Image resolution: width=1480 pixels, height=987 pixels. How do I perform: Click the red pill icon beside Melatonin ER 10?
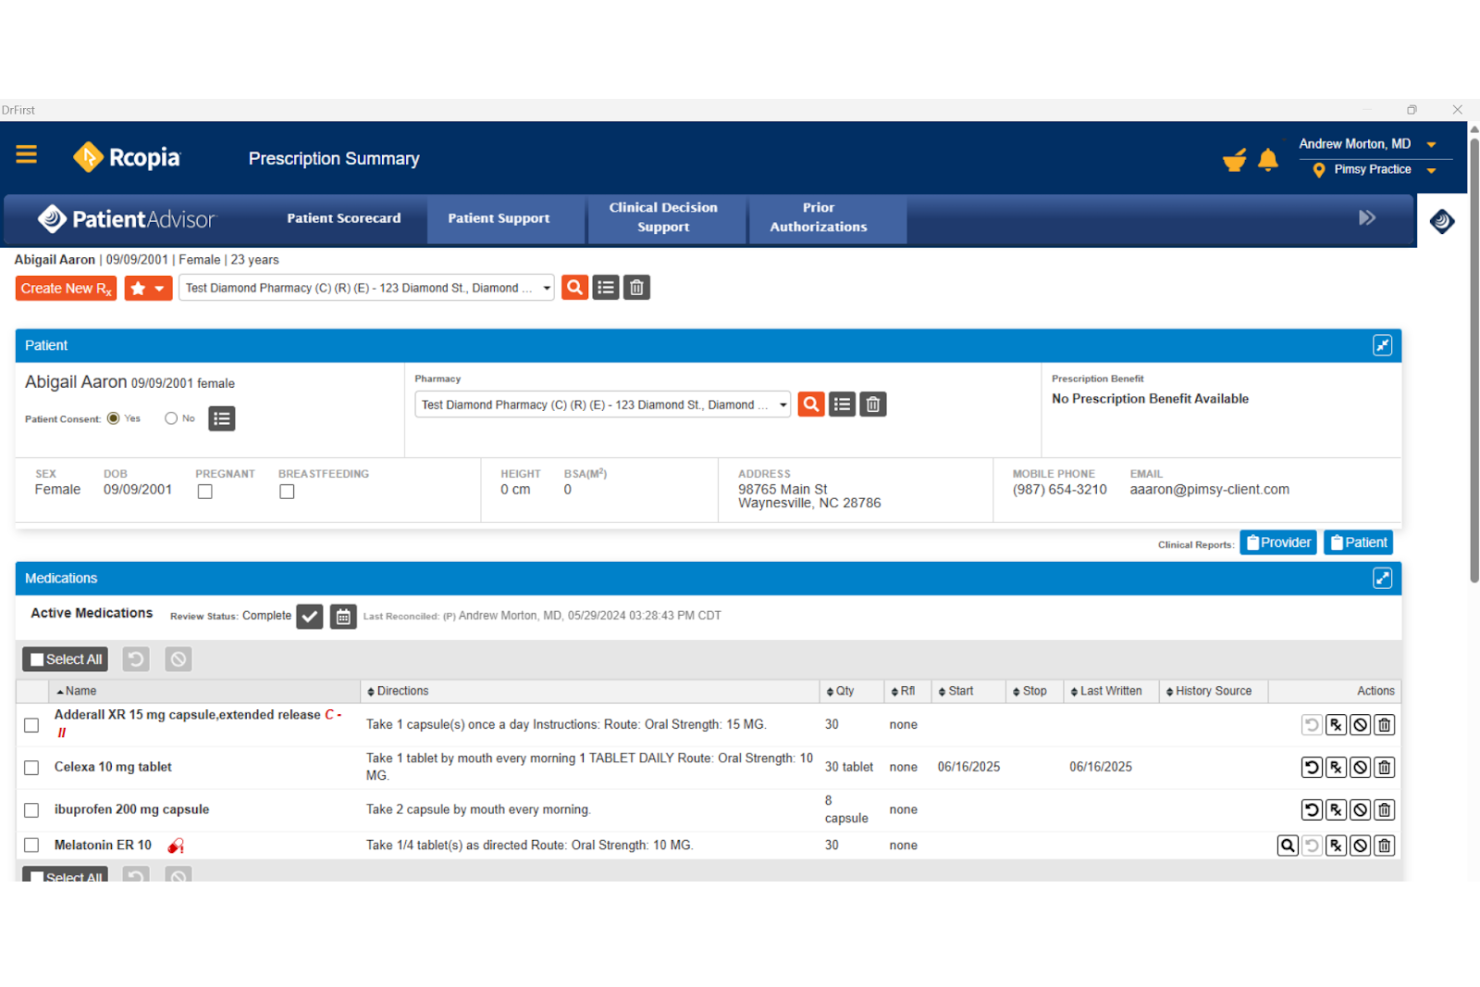pyautogui.click(x=176, y=846)
